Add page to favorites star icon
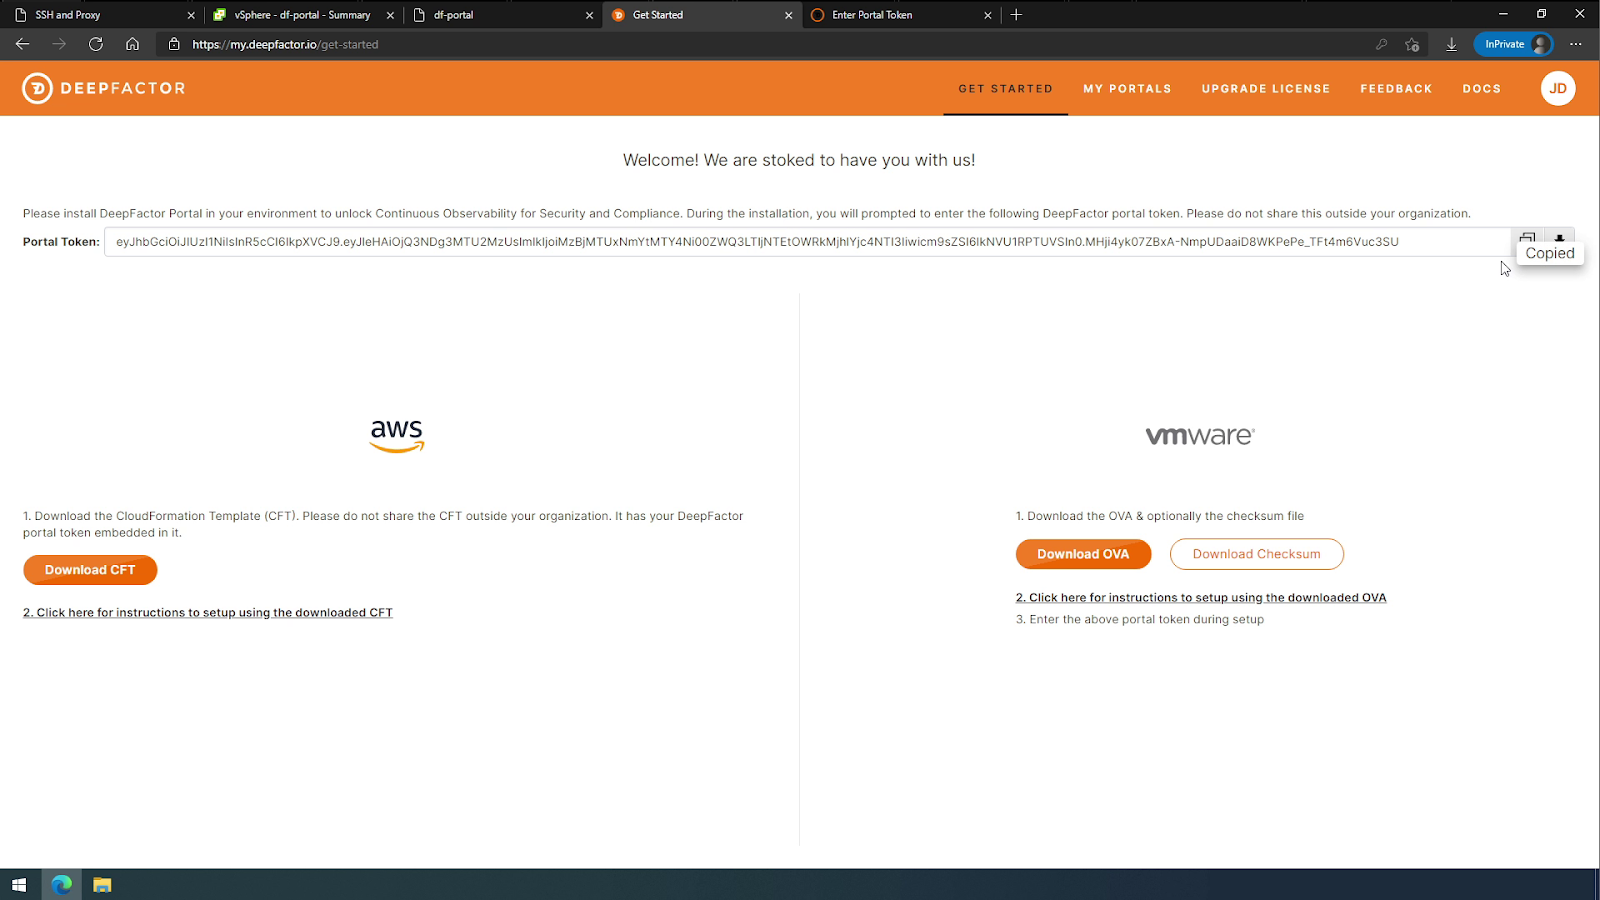The width and height of the screenshot is (1600, 900). tap(1412, 44)
